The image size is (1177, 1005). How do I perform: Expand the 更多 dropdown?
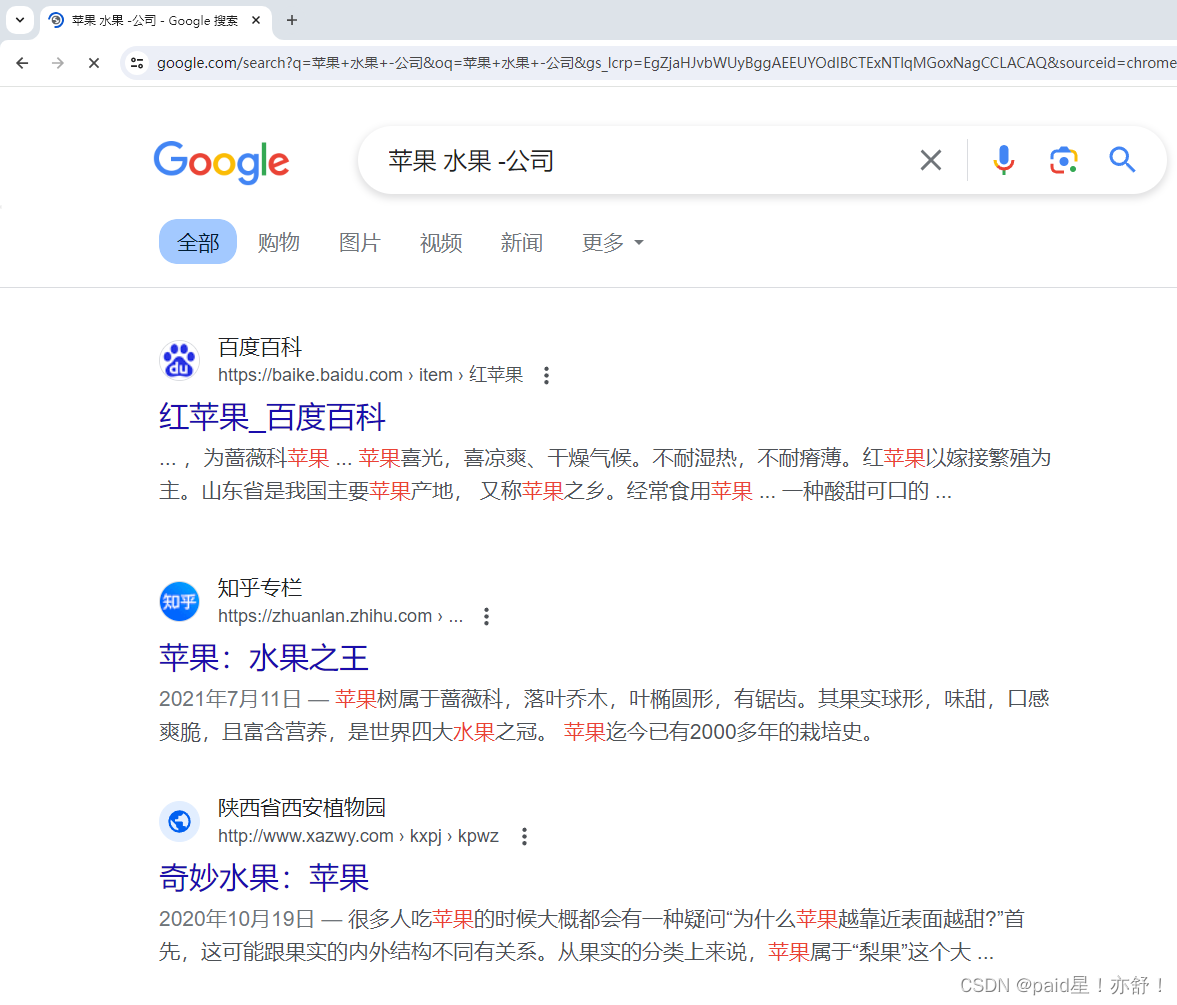click(613, 242)
